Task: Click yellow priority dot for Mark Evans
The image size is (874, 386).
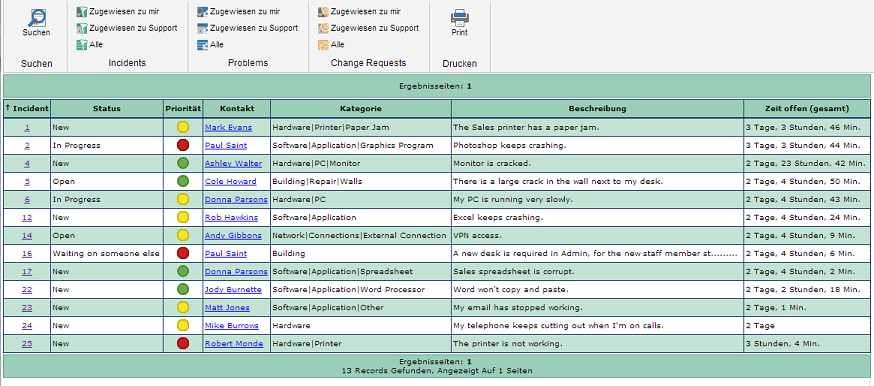Action: pyautogui.click(x=183, y=127)
